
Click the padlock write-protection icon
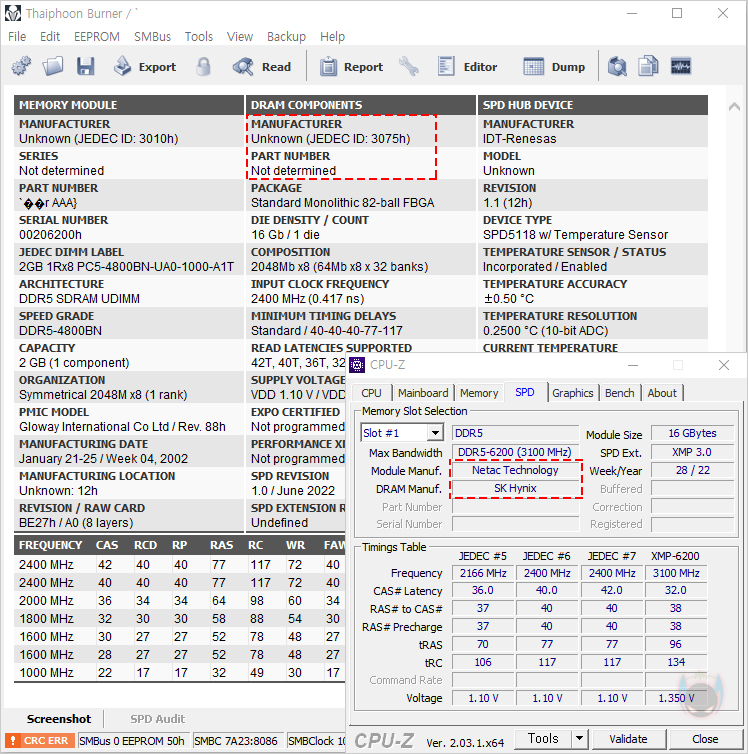(x=203, y=66)
